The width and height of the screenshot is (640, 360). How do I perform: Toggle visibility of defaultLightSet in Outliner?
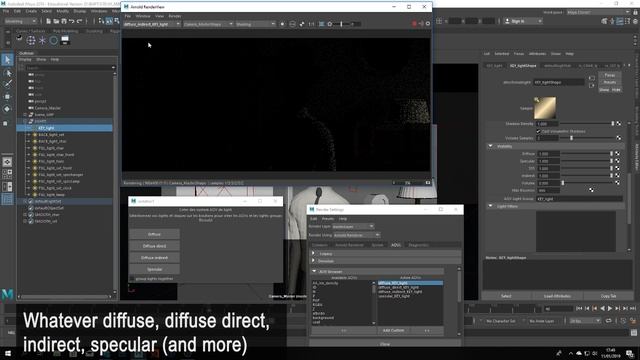pyautogui.click(x=31, y=201)
